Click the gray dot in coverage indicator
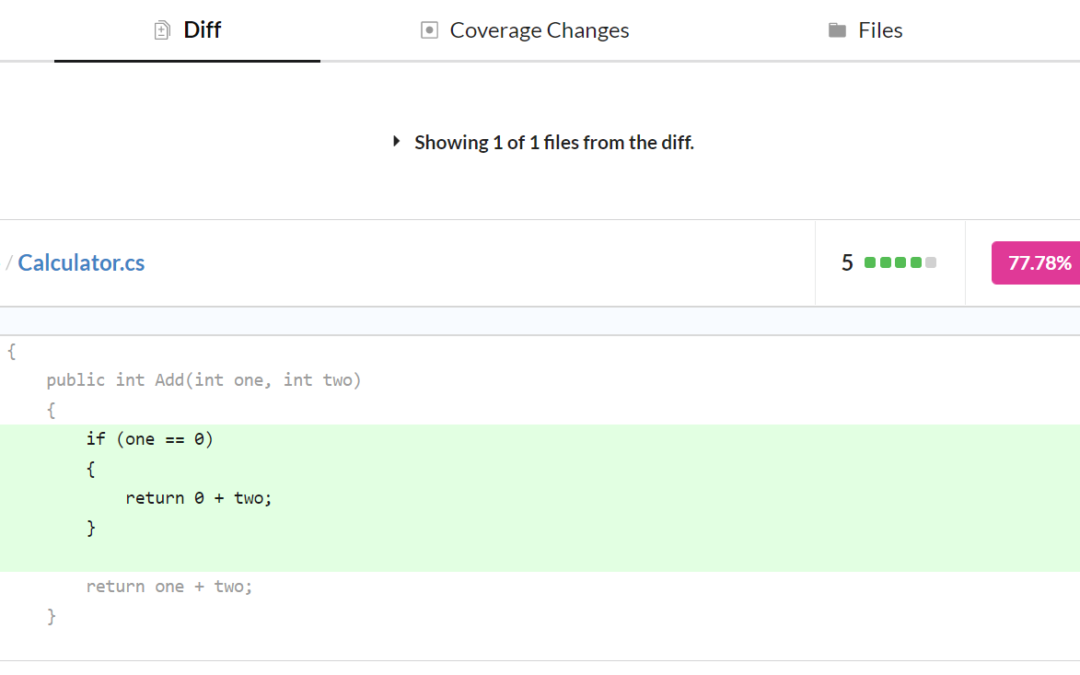The width and height of the screenshot is (1080, 675). coord(931,263)
